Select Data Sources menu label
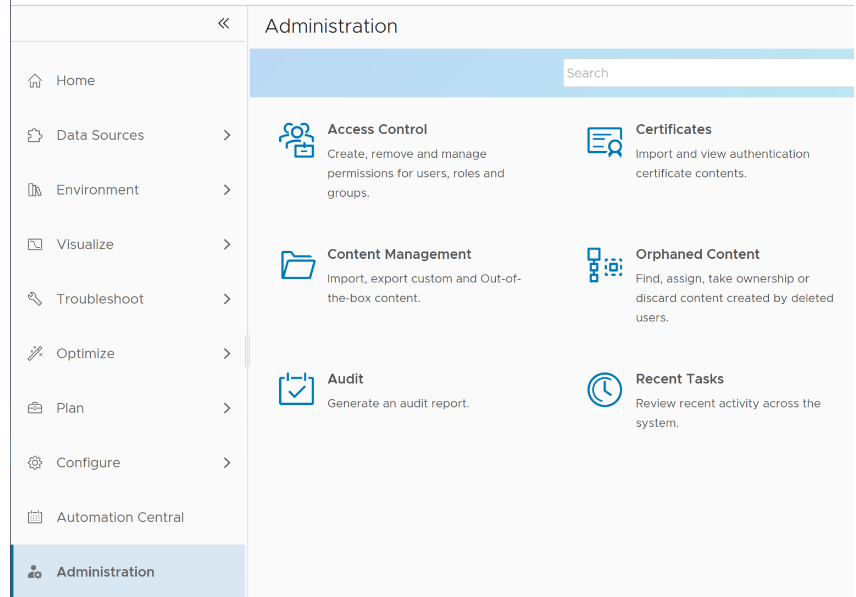This screenshot has width=856, height=597. point(100,135)
